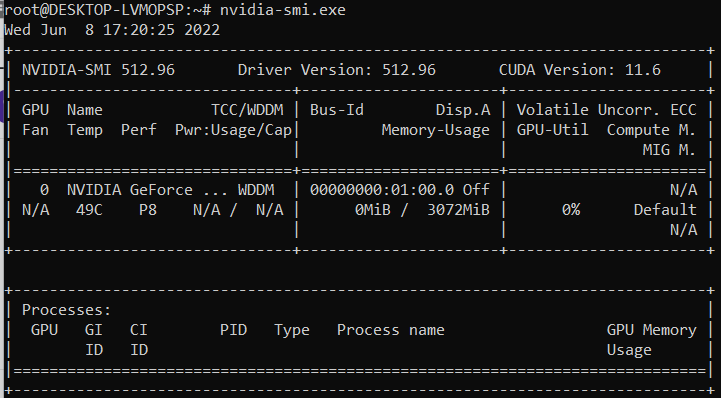
Task: Click the NVIDIA GeForce ... GPU name
Action: pos(130,190)
